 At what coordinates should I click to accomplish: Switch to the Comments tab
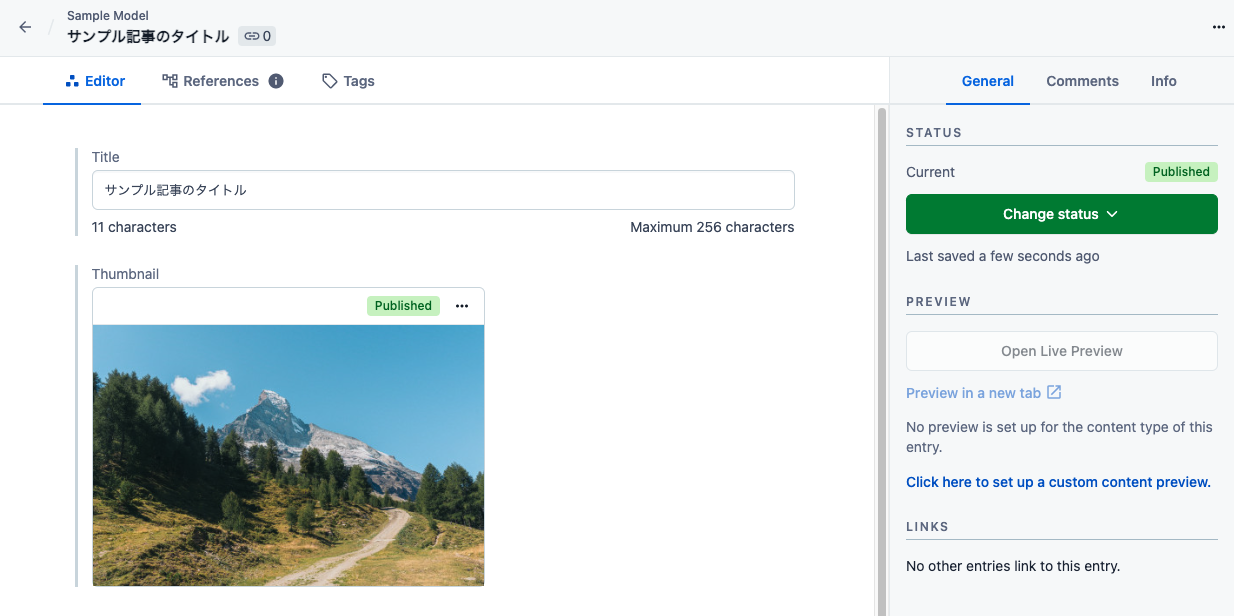point(1082,81)
